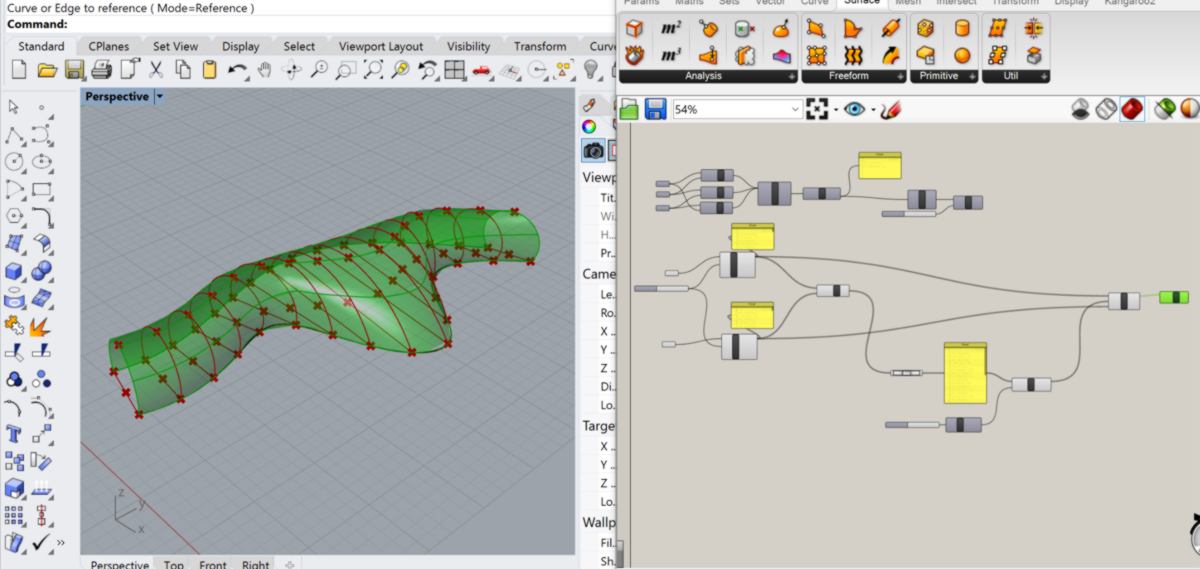Switch to the Visibility toolbar tab
Image resolution: width=1200 pixels, height=569 pixels.
pyautogui.click(x=468, y=46)
